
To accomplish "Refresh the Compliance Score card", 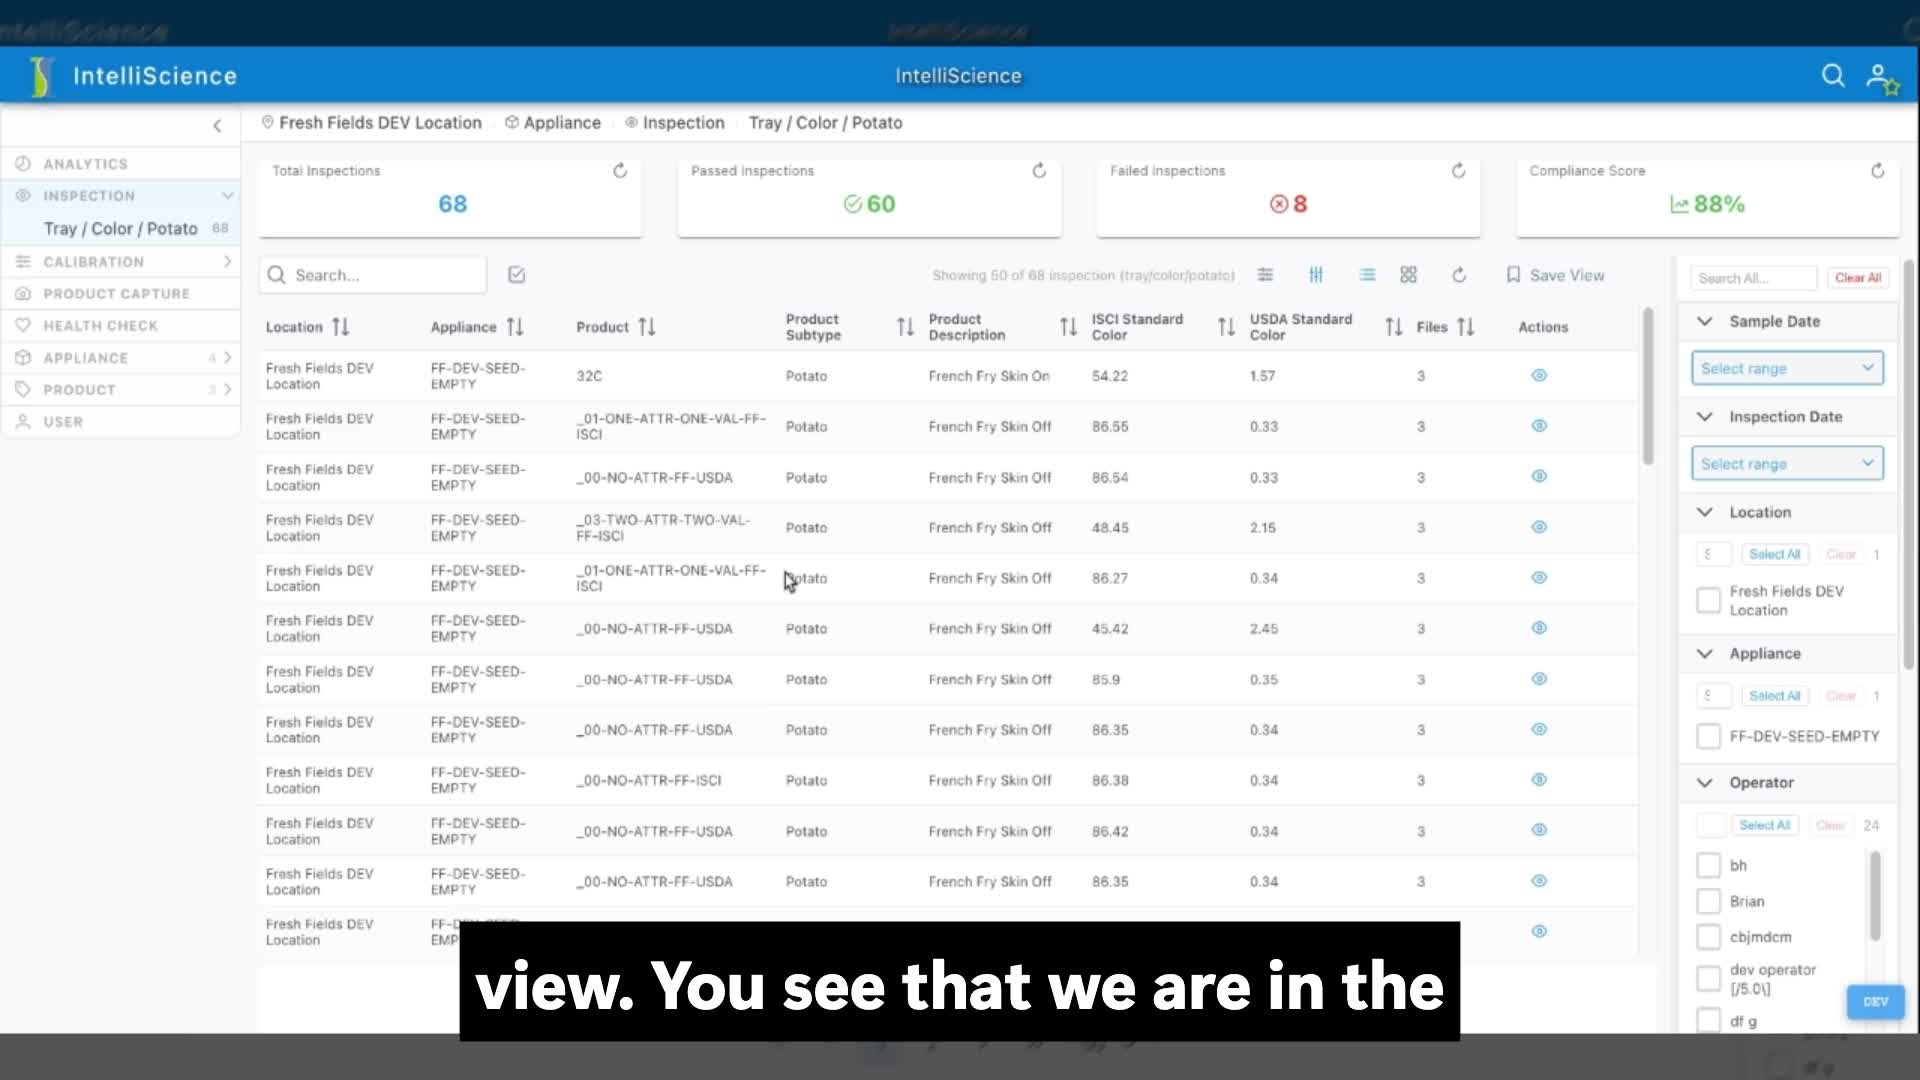I will coord(1877,171).
